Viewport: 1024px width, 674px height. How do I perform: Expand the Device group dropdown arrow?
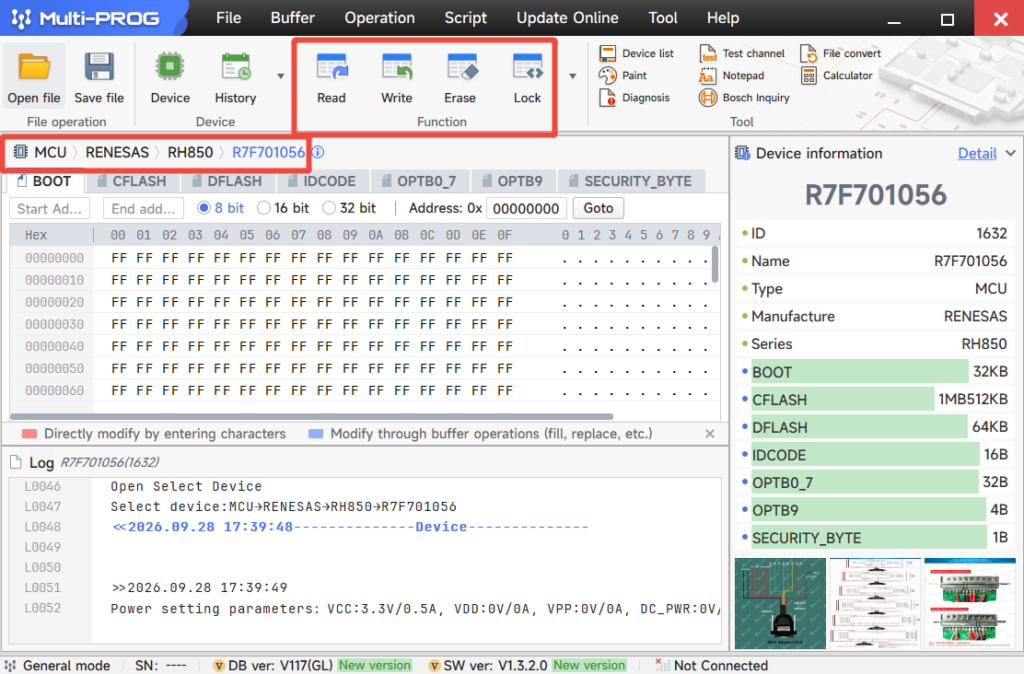pos(281,76)
